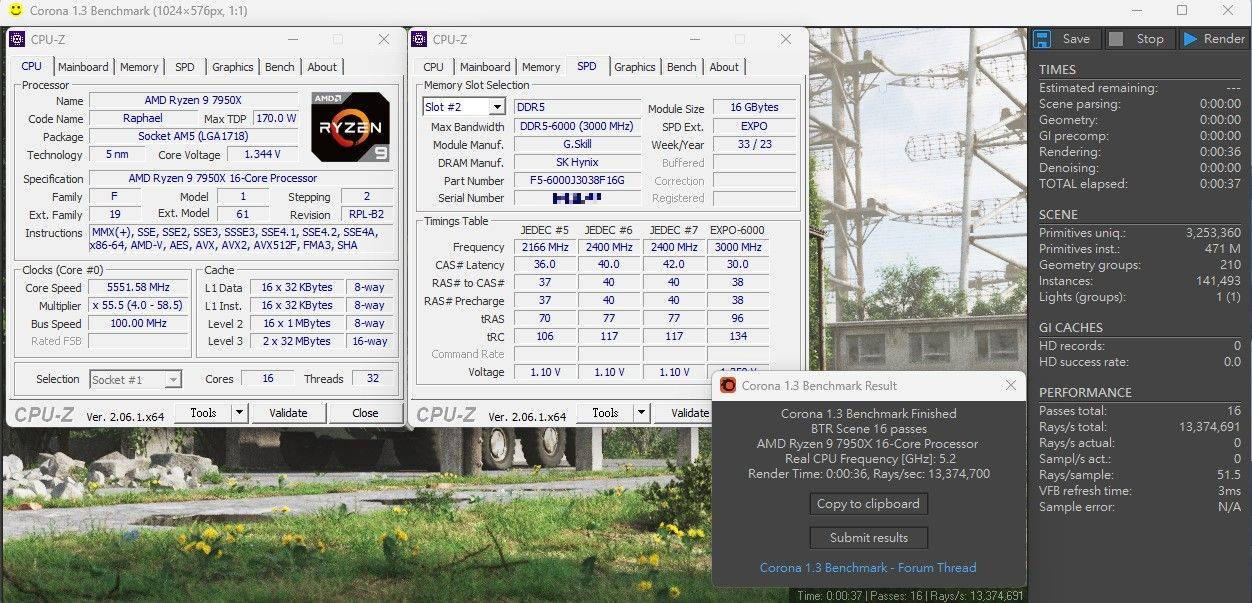
Task: Click the Validate button
Action: click(x=289, y=412)
